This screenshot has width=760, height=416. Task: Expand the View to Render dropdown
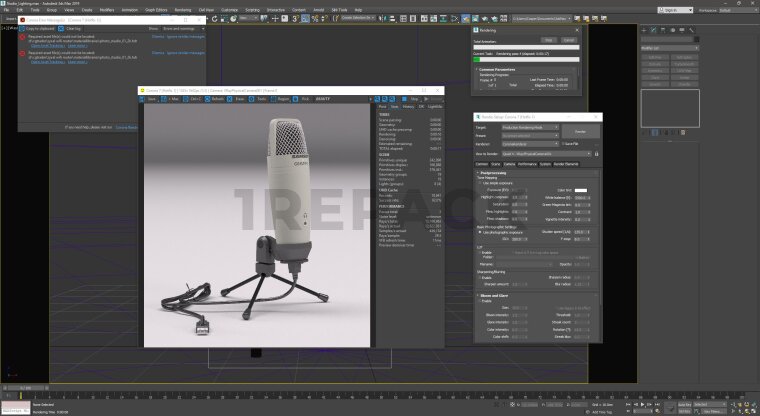(542, 154)
